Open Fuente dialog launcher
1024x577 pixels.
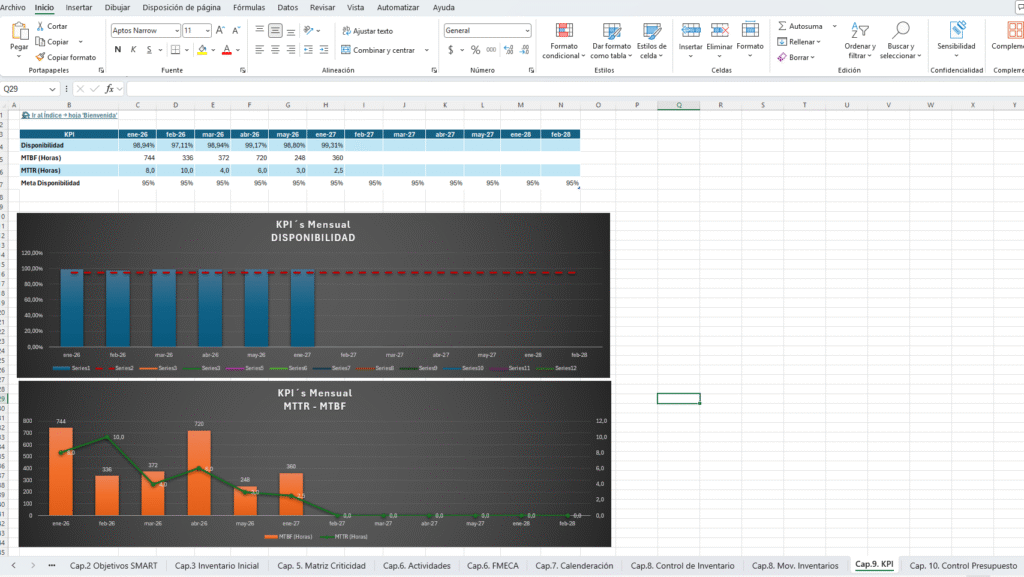pos(243,70)
